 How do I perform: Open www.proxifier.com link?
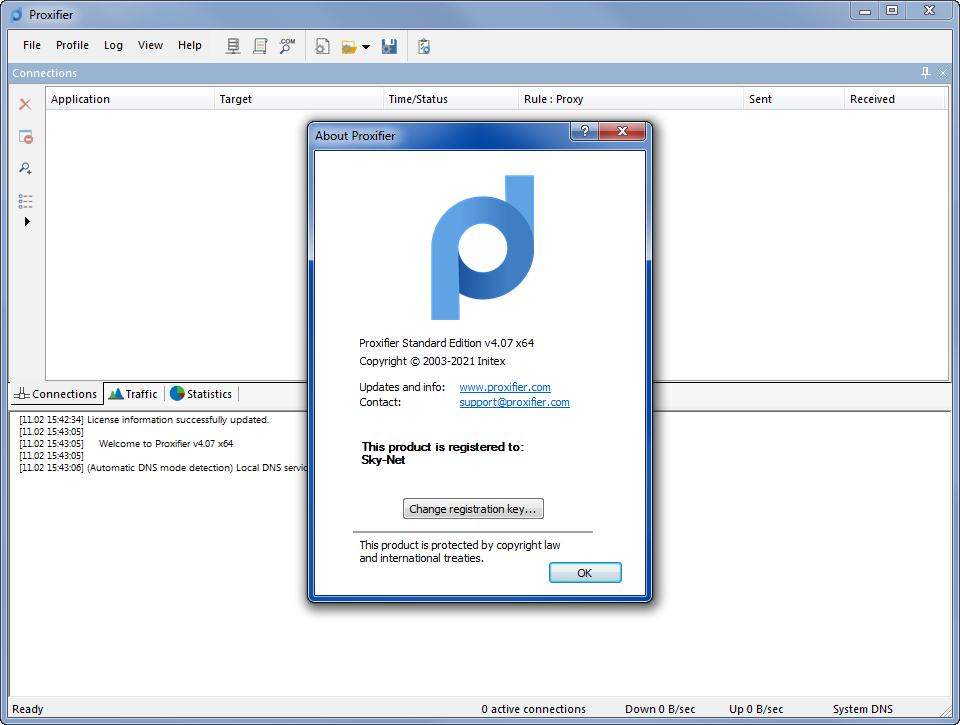coord(504,387)
